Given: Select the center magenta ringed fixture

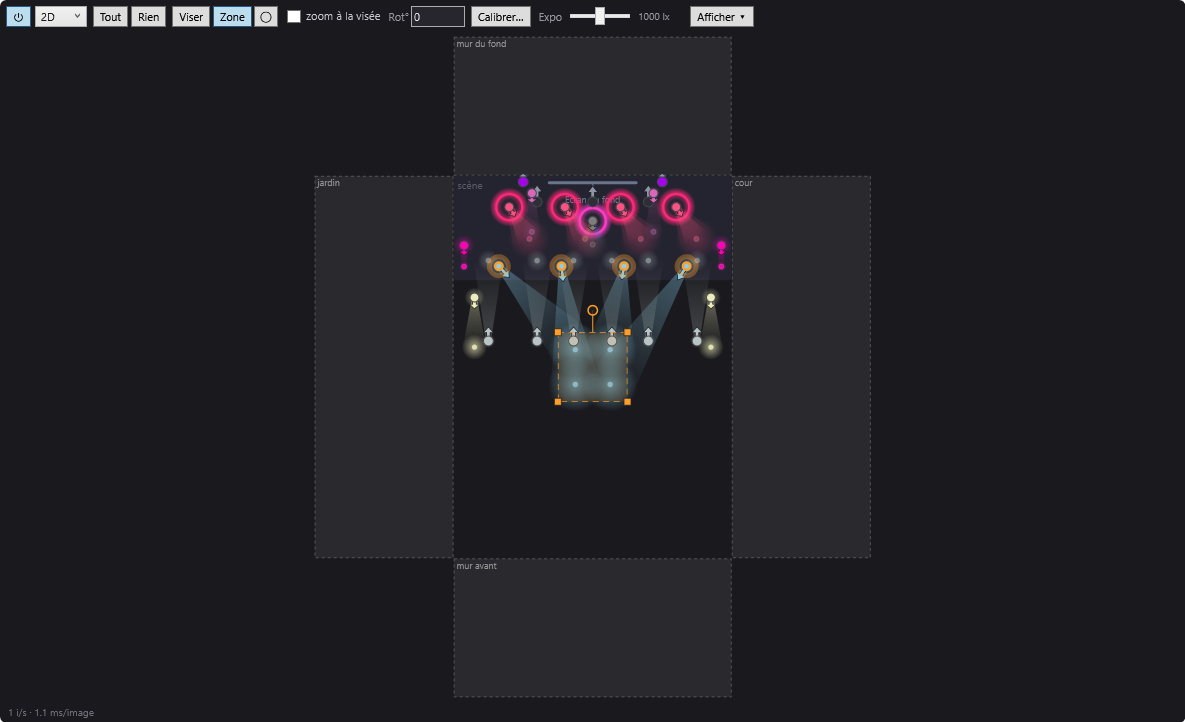Looking at the screenshot, I should coord(592,222).
